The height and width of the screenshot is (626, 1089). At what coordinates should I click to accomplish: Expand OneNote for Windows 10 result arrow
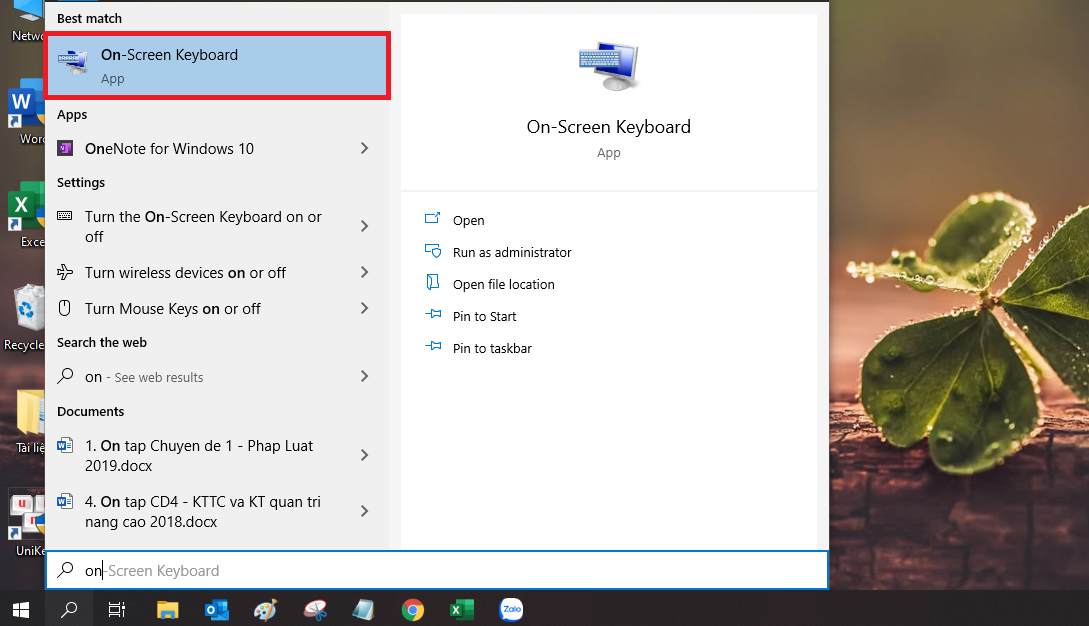point(364,148)
